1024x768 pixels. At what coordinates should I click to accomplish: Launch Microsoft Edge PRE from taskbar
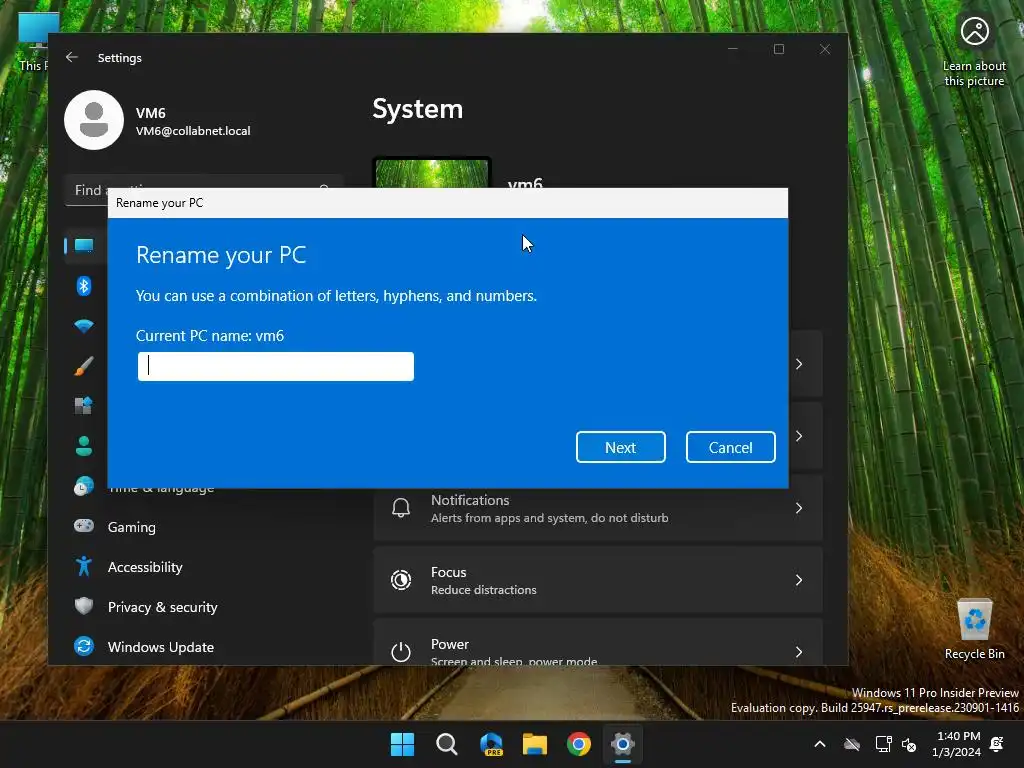[x=491, y=744]
